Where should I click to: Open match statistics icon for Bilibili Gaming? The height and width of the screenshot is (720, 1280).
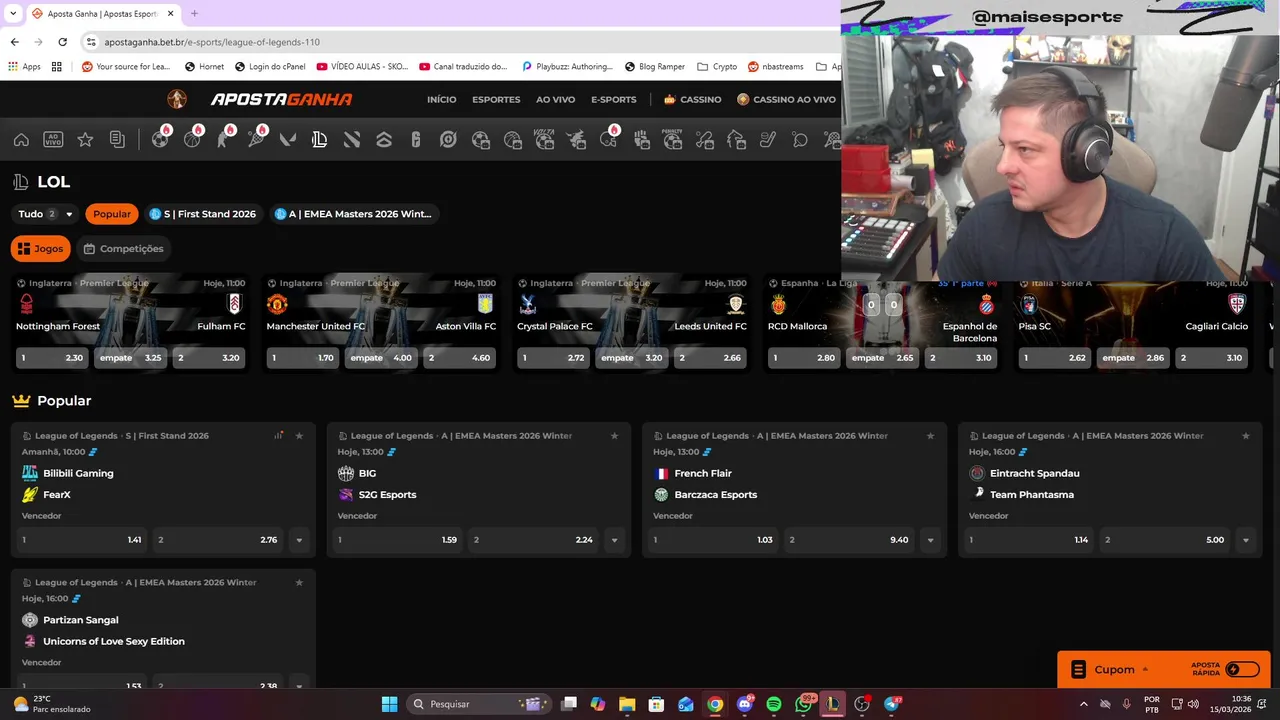click(279, 436)
